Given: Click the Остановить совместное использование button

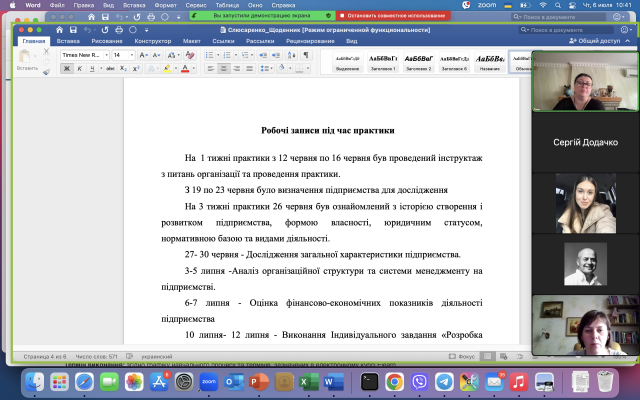Looking at the screenshot, I should tap(393, 16).
